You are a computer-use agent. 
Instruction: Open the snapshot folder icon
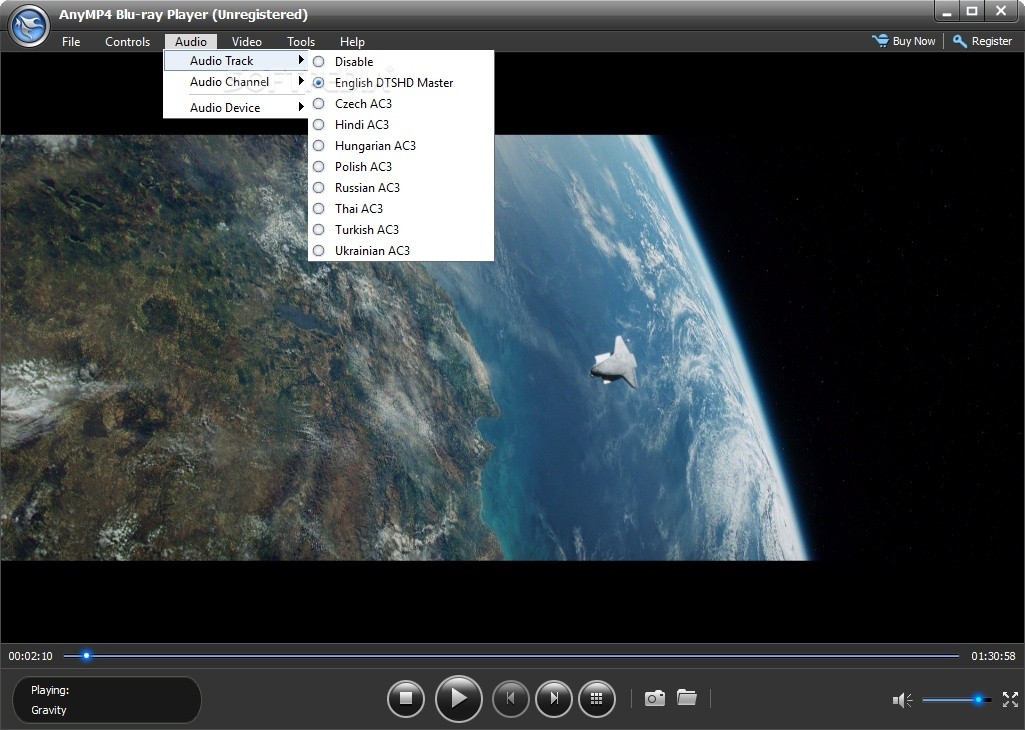(x=686, y=697)
